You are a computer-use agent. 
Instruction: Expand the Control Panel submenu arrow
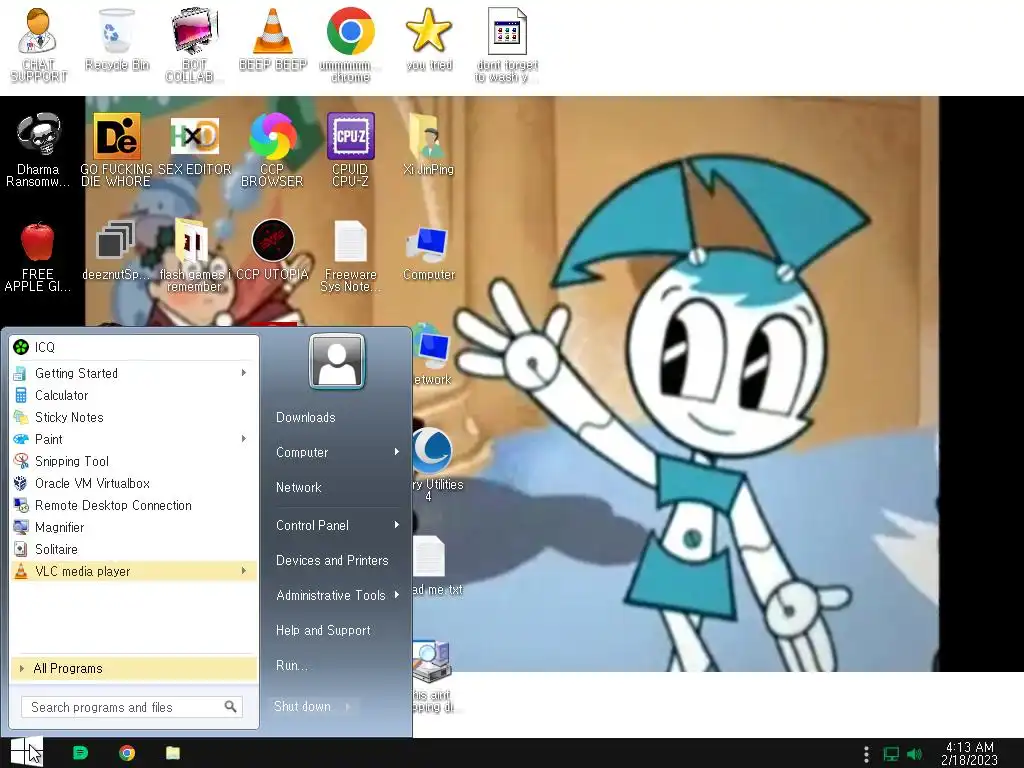[x=396, y=525]
